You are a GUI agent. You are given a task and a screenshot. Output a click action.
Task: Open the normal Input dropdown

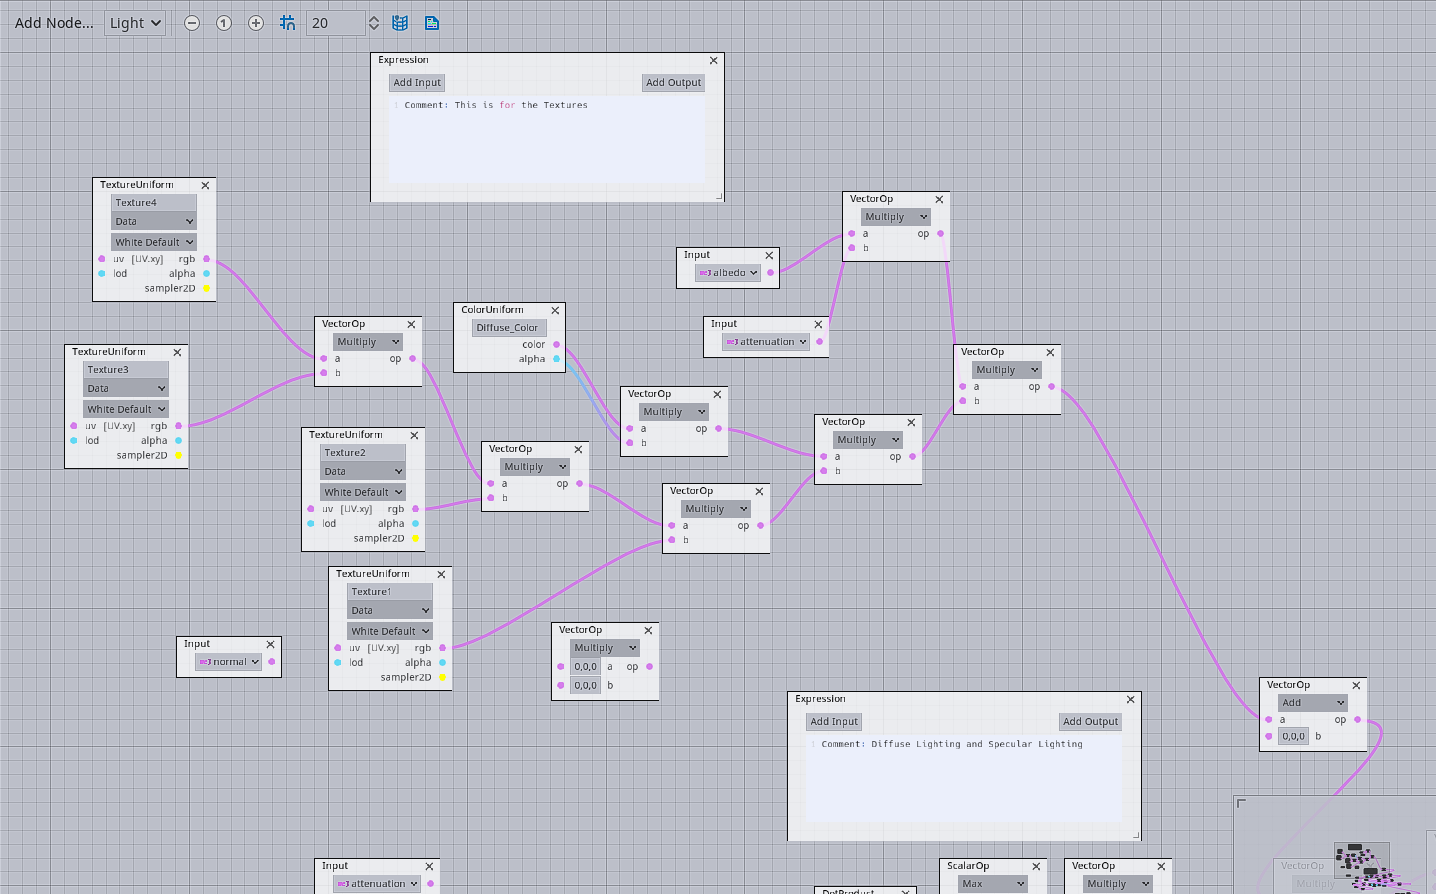coord(229,662)
